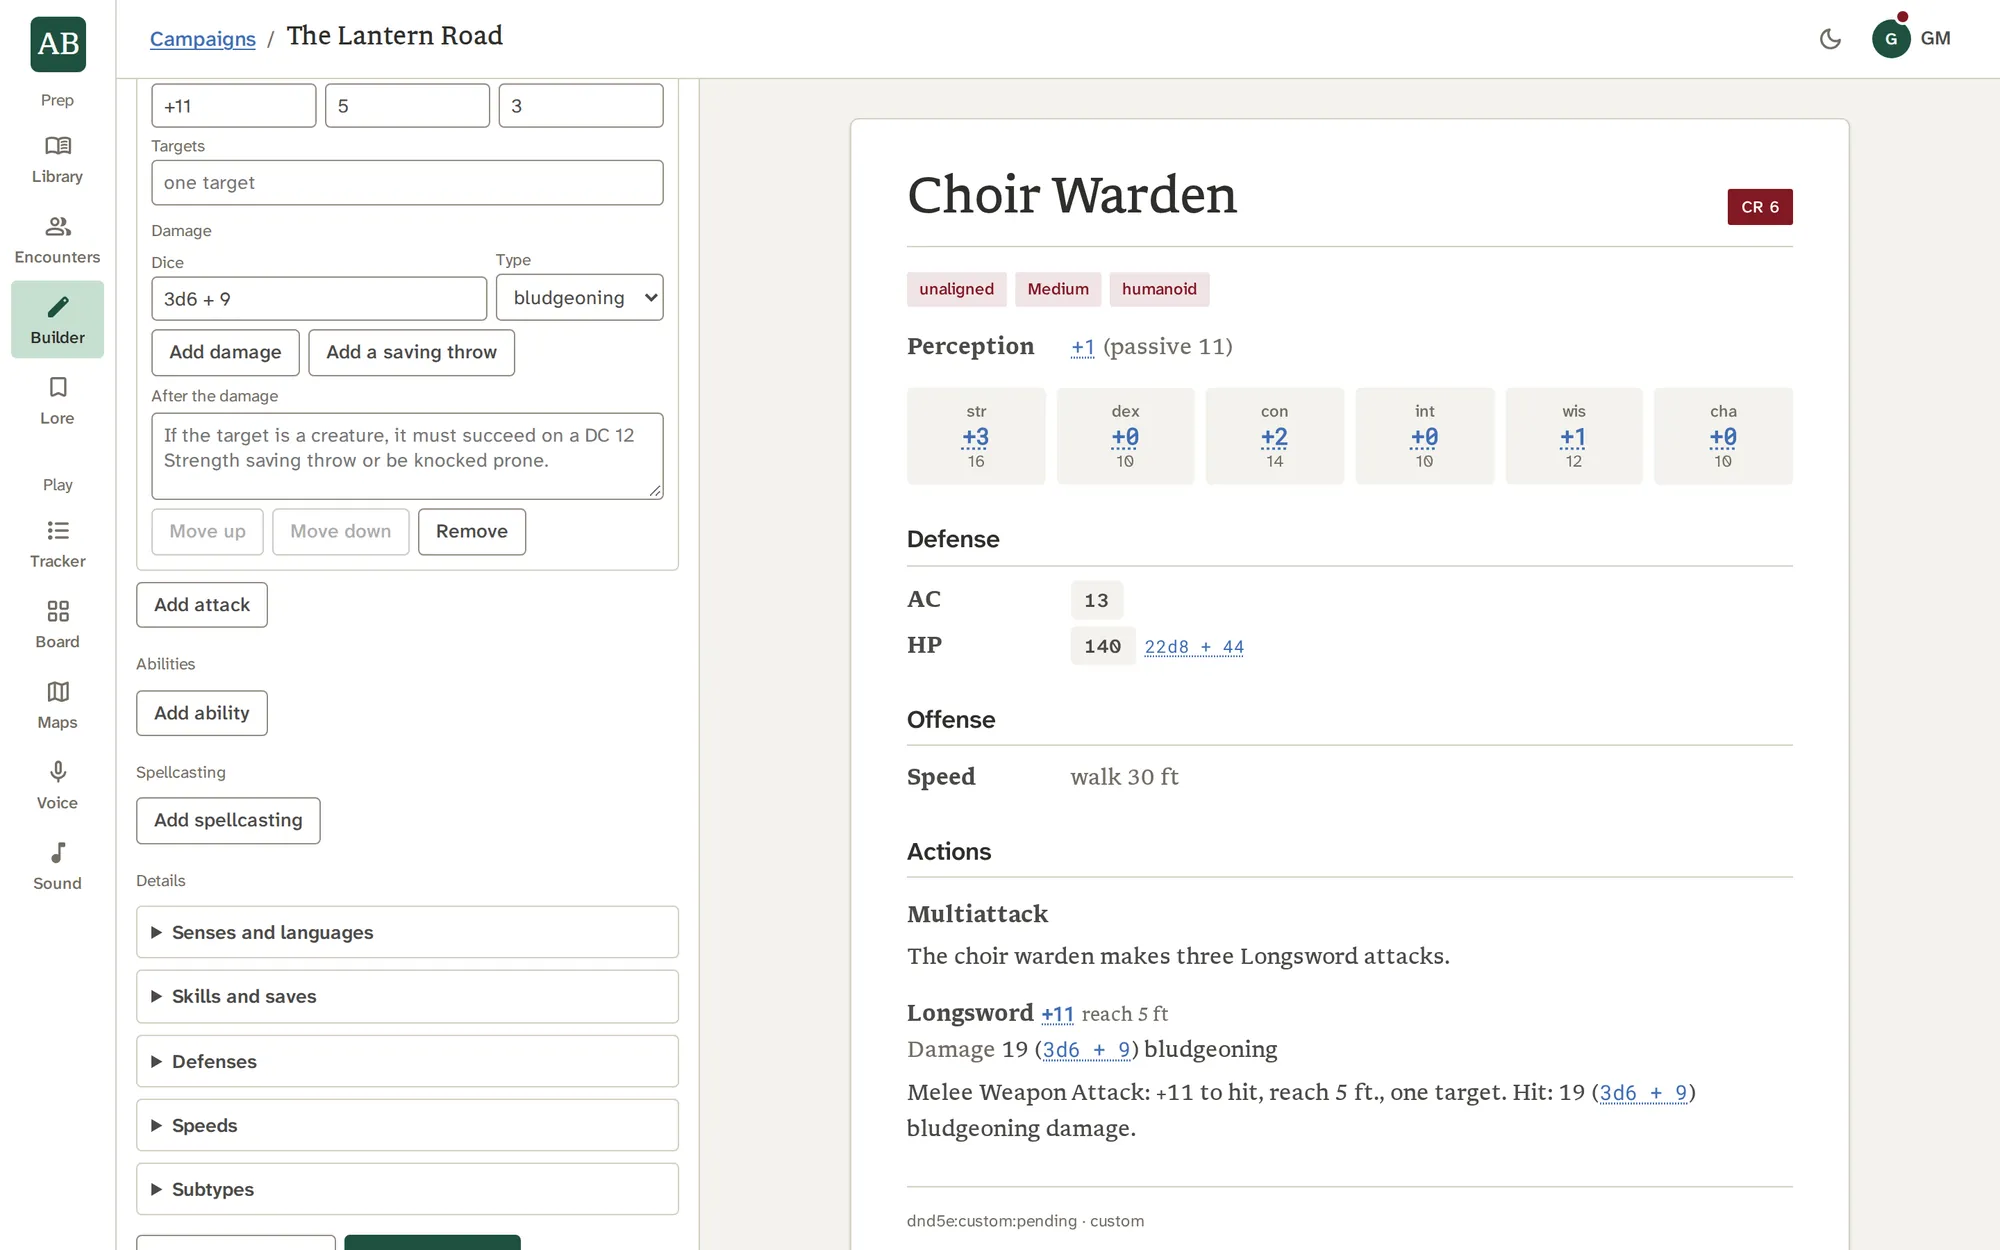Click the CR 6 badge
Screen dimensions: 2000x1250
pos(1760,207)
